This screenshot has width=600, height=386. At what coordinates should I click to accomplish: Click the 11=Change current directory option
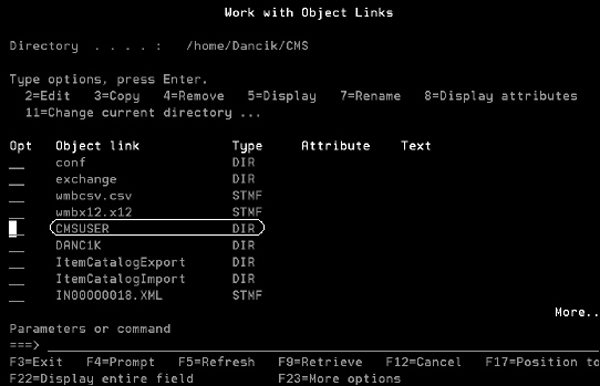click(143, 113)
